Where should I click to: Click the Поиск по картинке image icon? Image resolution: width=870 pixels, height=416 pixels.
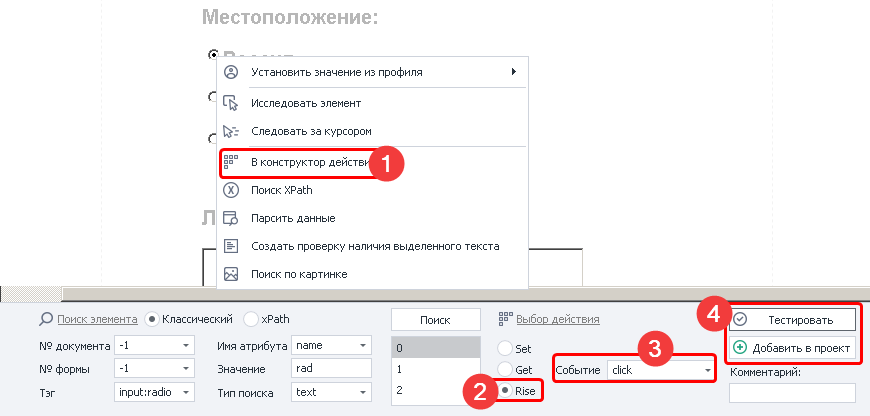coord(231,274)
